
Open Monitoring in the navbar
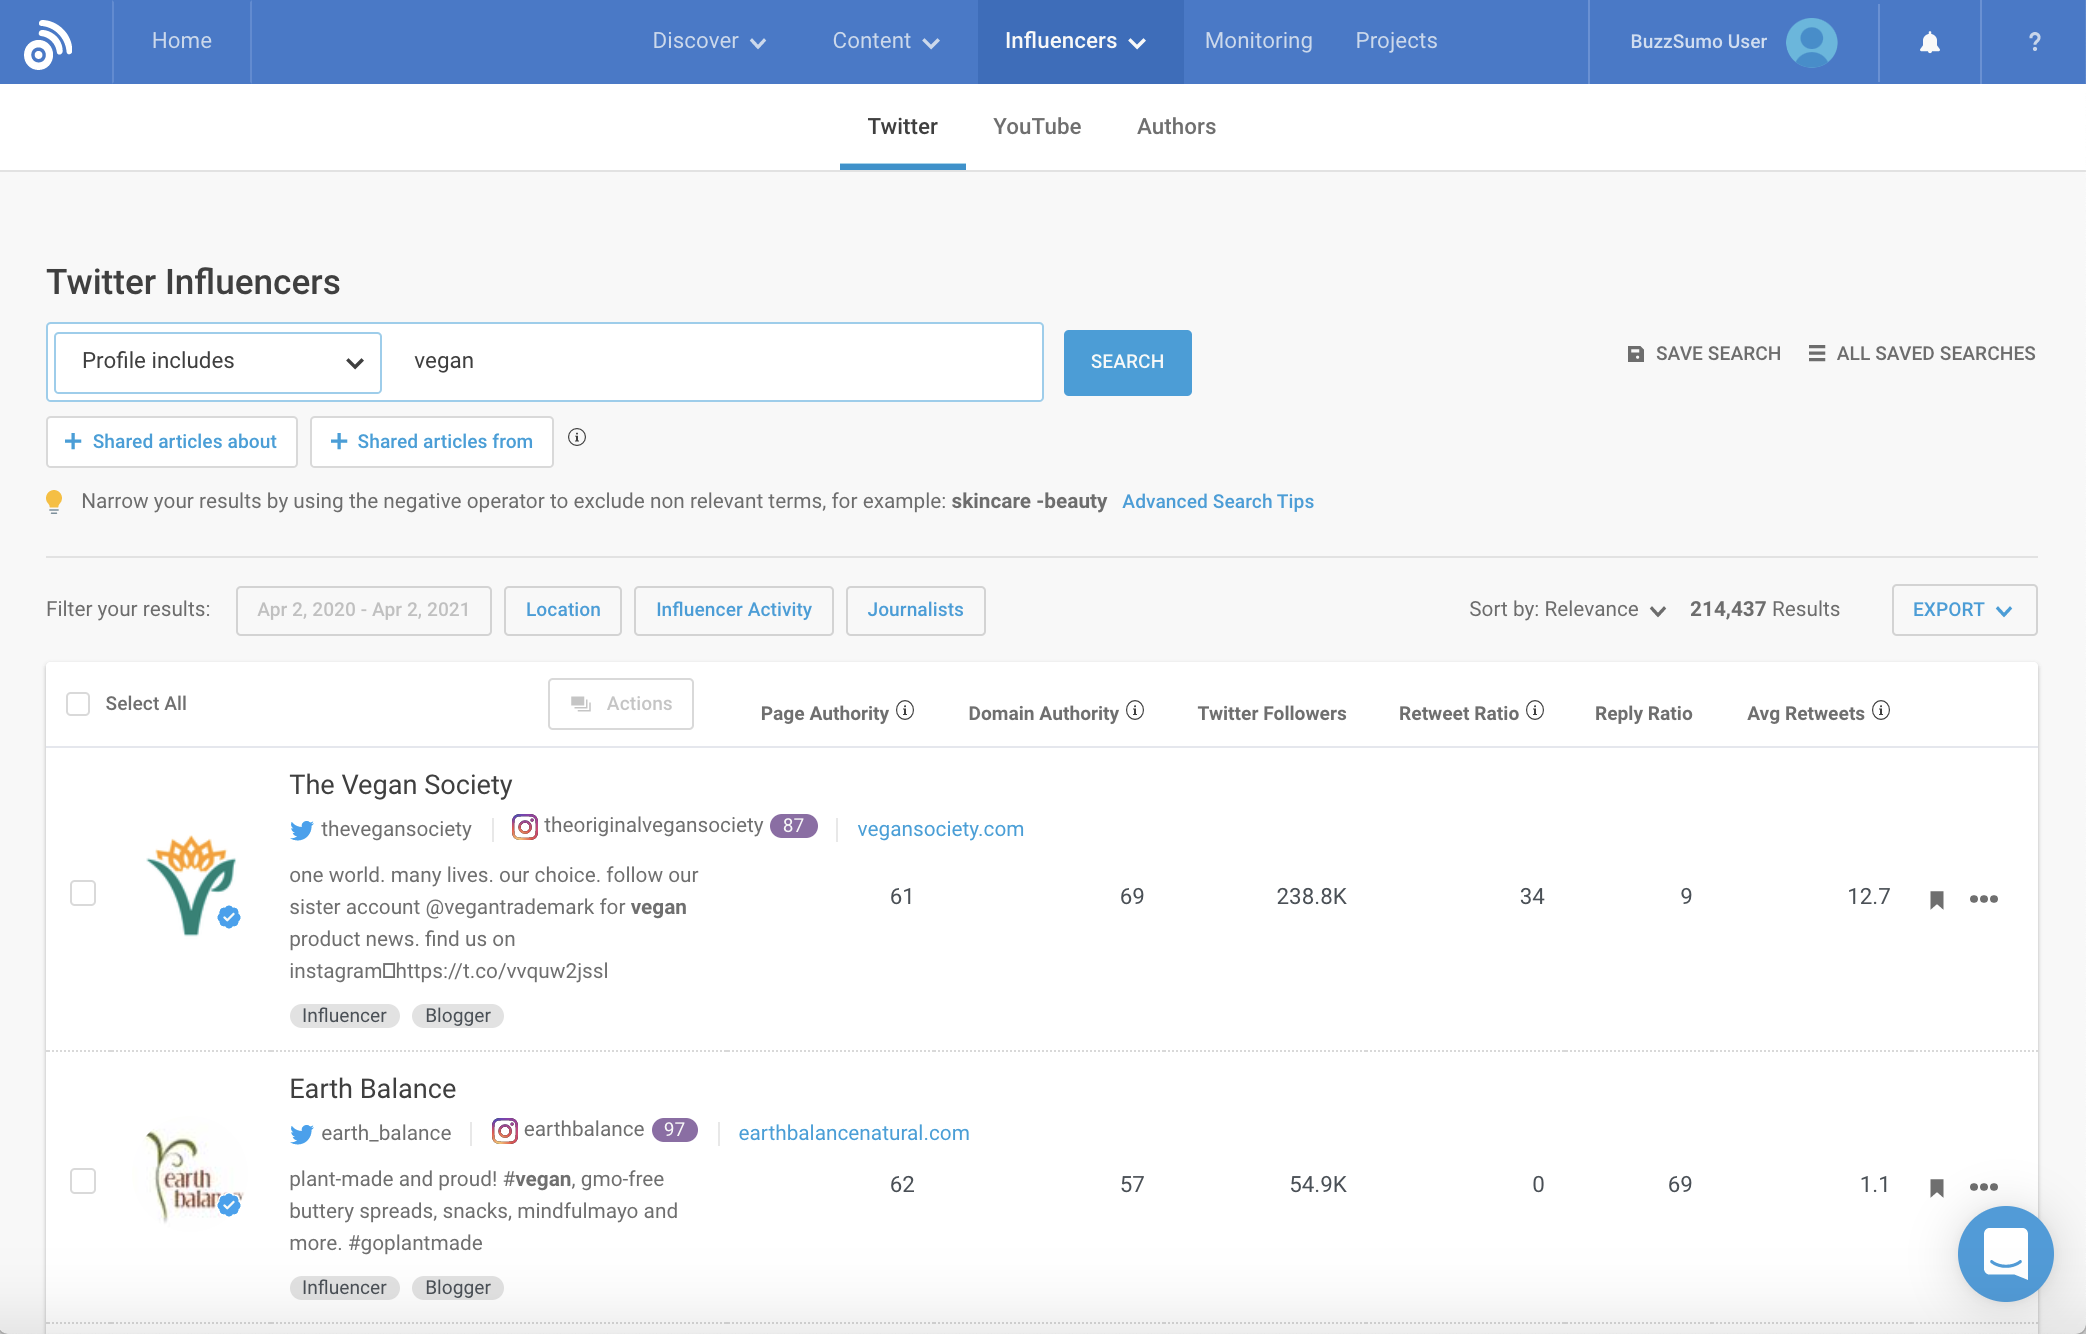point(1258,41)
